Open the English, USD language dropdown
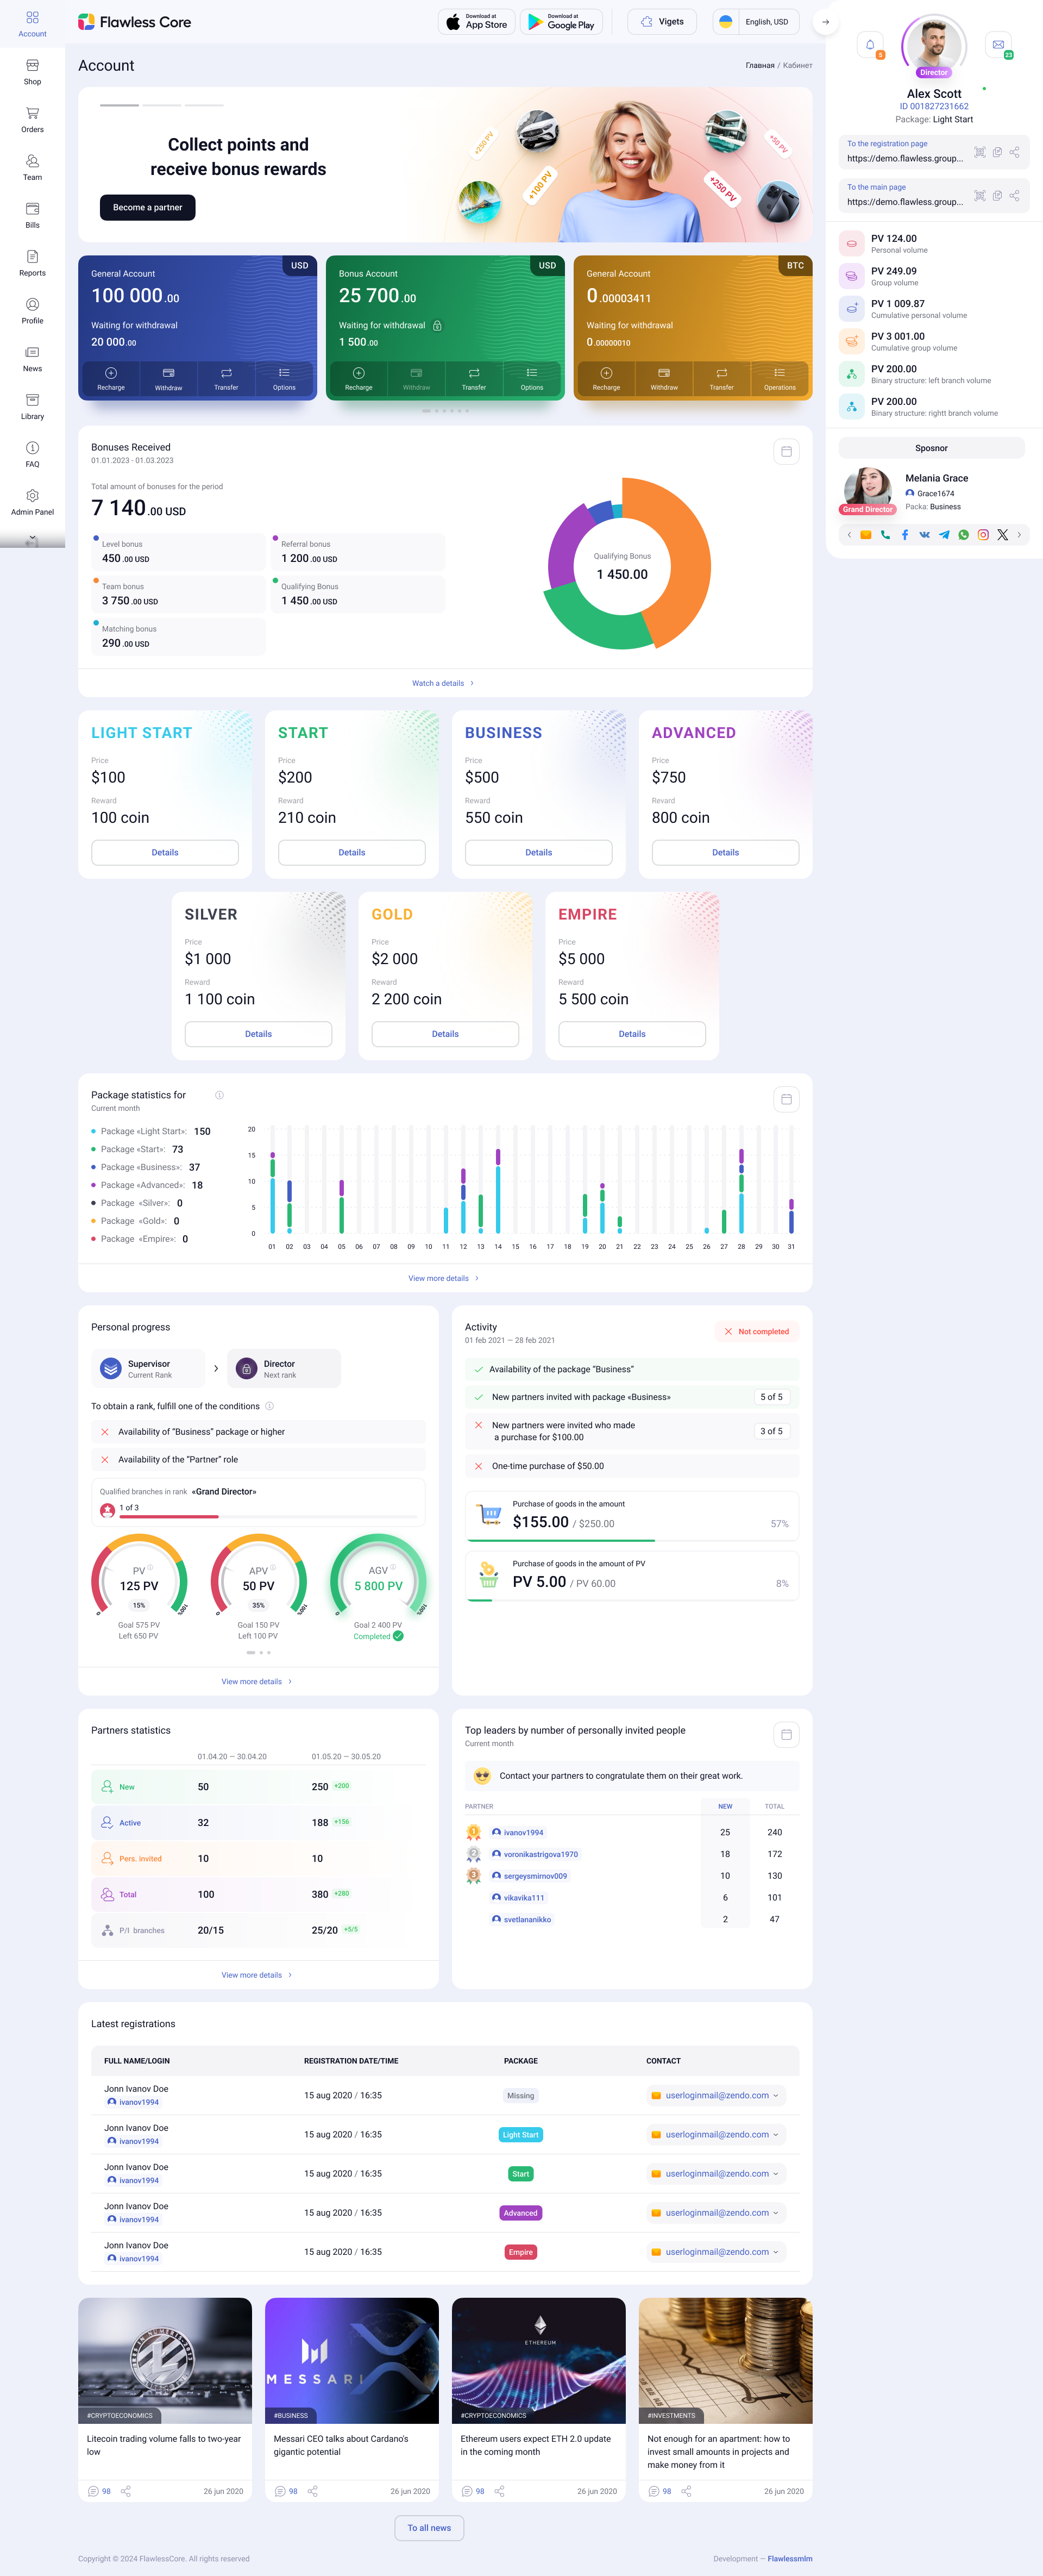1043x2576 pixels. [x=757, y=21]
